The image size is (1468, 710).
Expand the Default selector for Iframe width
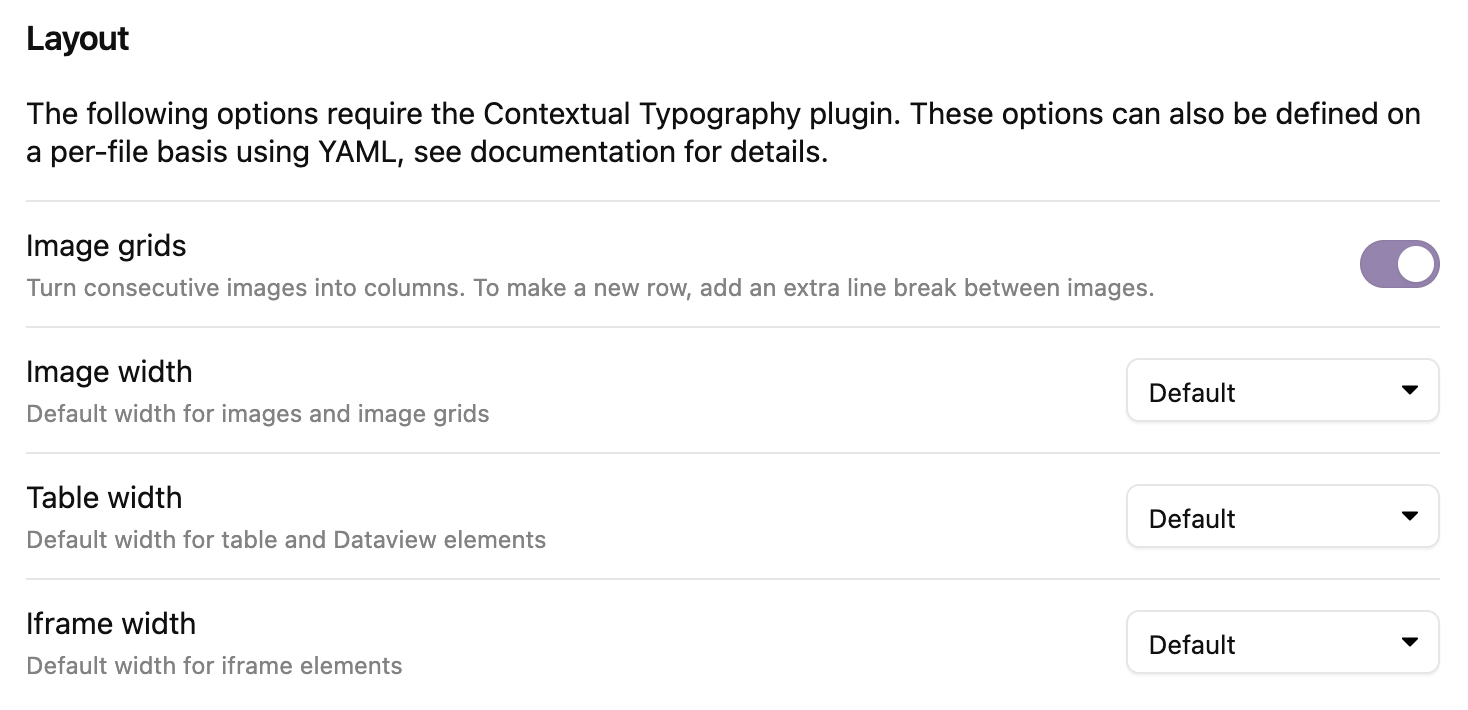pos(1282,643)
